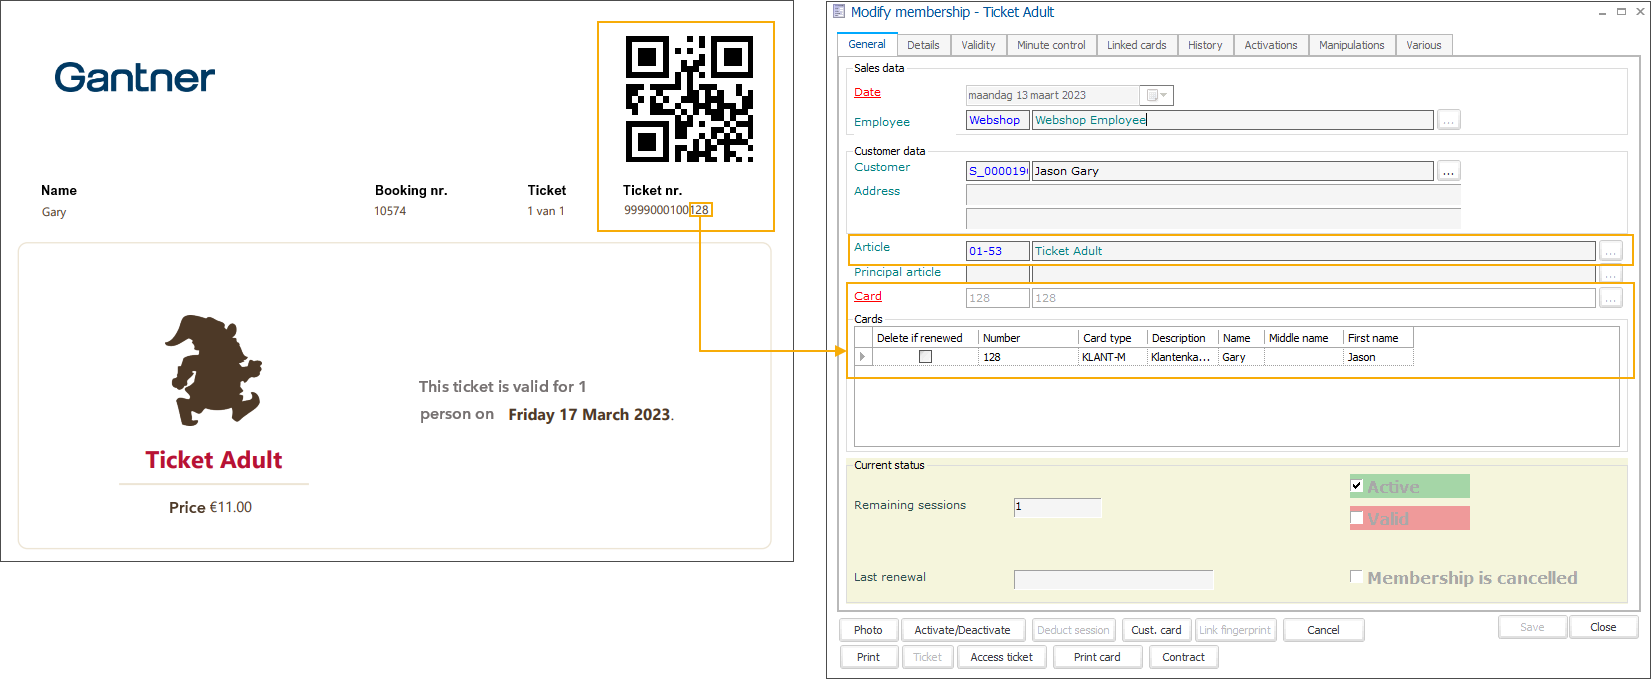The image size is (1651, 679).
Task: Click the Deduct session button
Action: 1073,630
